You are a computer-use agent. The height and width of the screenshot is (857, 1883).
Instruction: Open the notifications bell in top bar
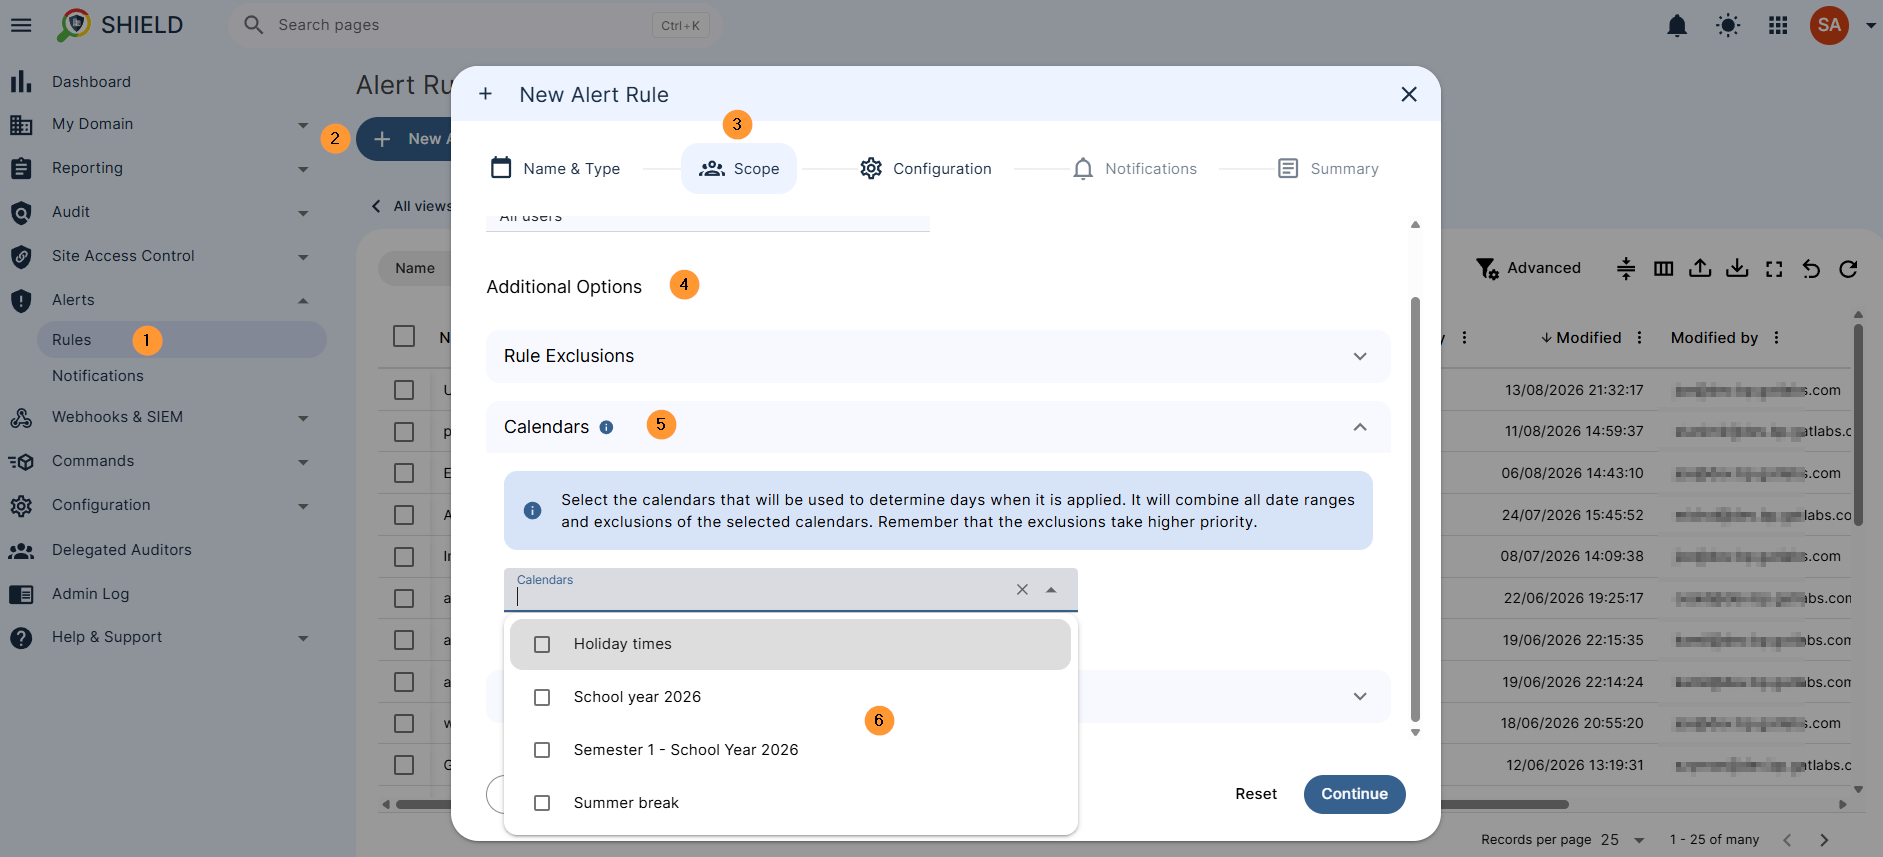coord(1677,25)
